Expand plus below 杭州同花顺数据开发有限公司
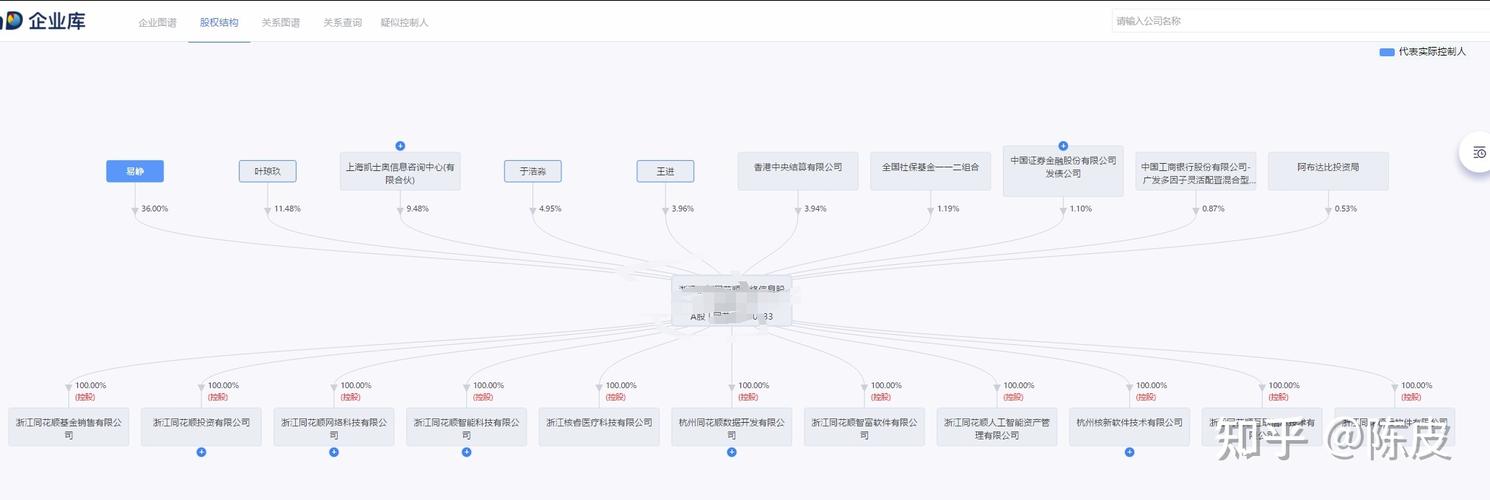The height and width of the screenshot is (500, 1490). [x=732, y=452]
